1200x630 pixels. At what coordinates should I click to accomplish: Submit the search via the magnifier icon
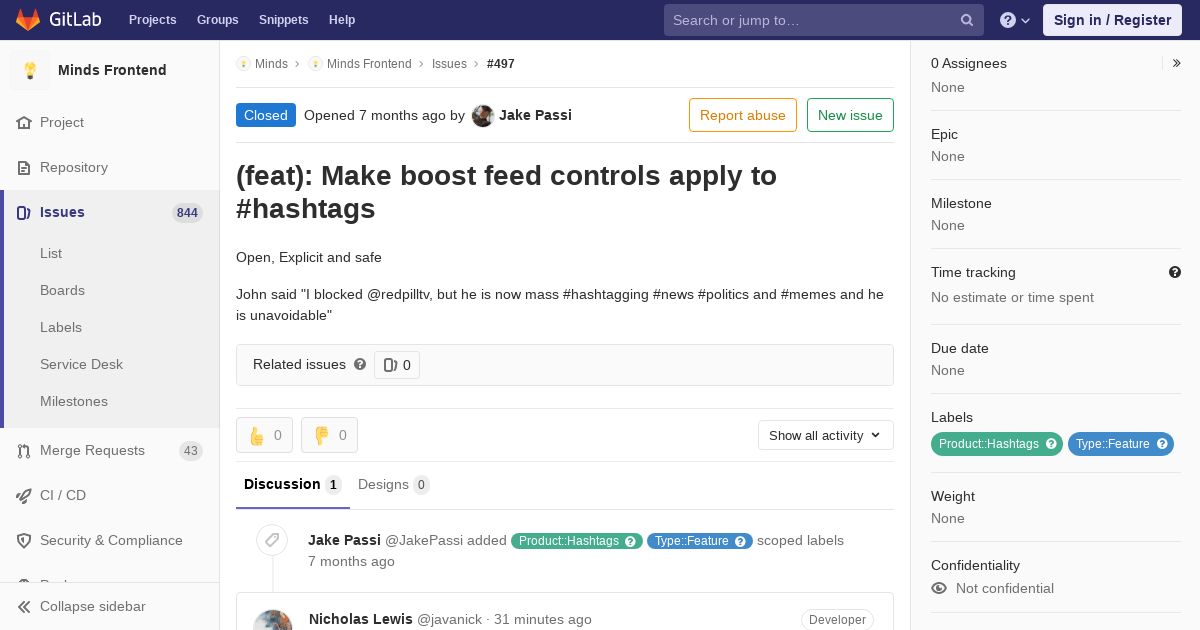pyautogui.click(x=967, y=20)
